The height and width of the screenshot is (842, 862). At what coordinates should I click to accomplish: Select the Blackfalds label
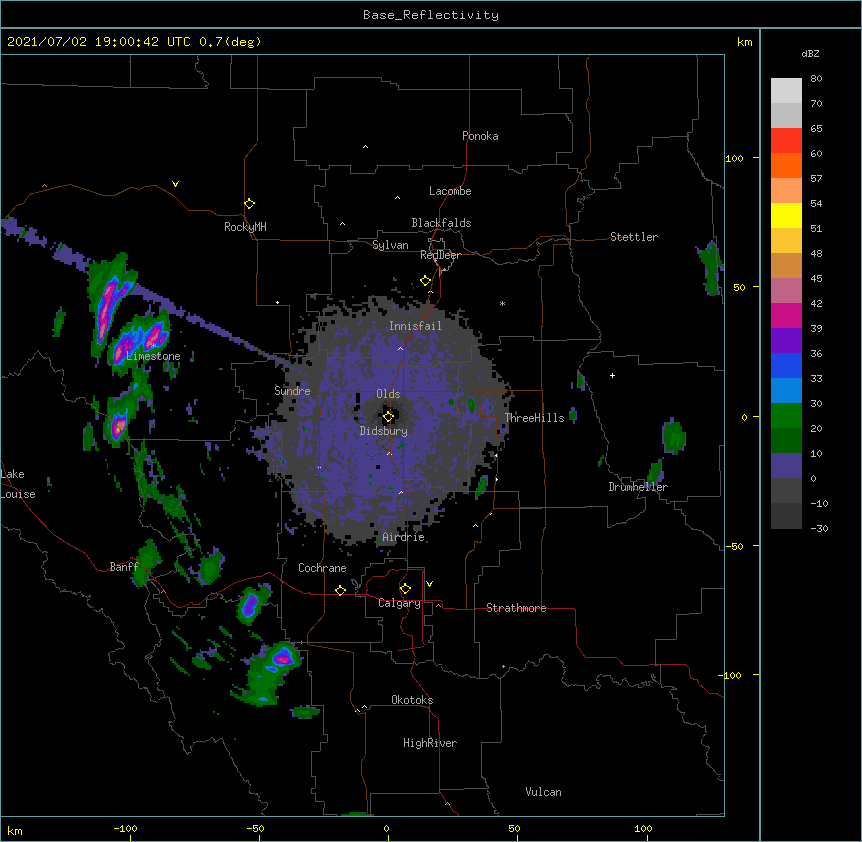(441, 223)
